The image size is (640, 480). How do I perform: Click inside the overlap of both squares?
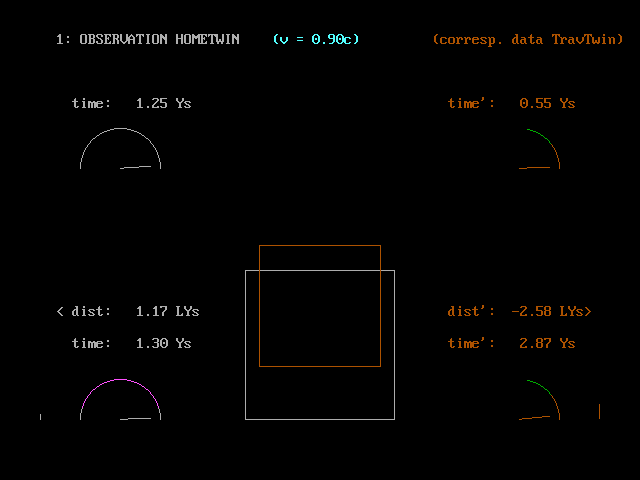pyautogui.click(x=320, y=318)
